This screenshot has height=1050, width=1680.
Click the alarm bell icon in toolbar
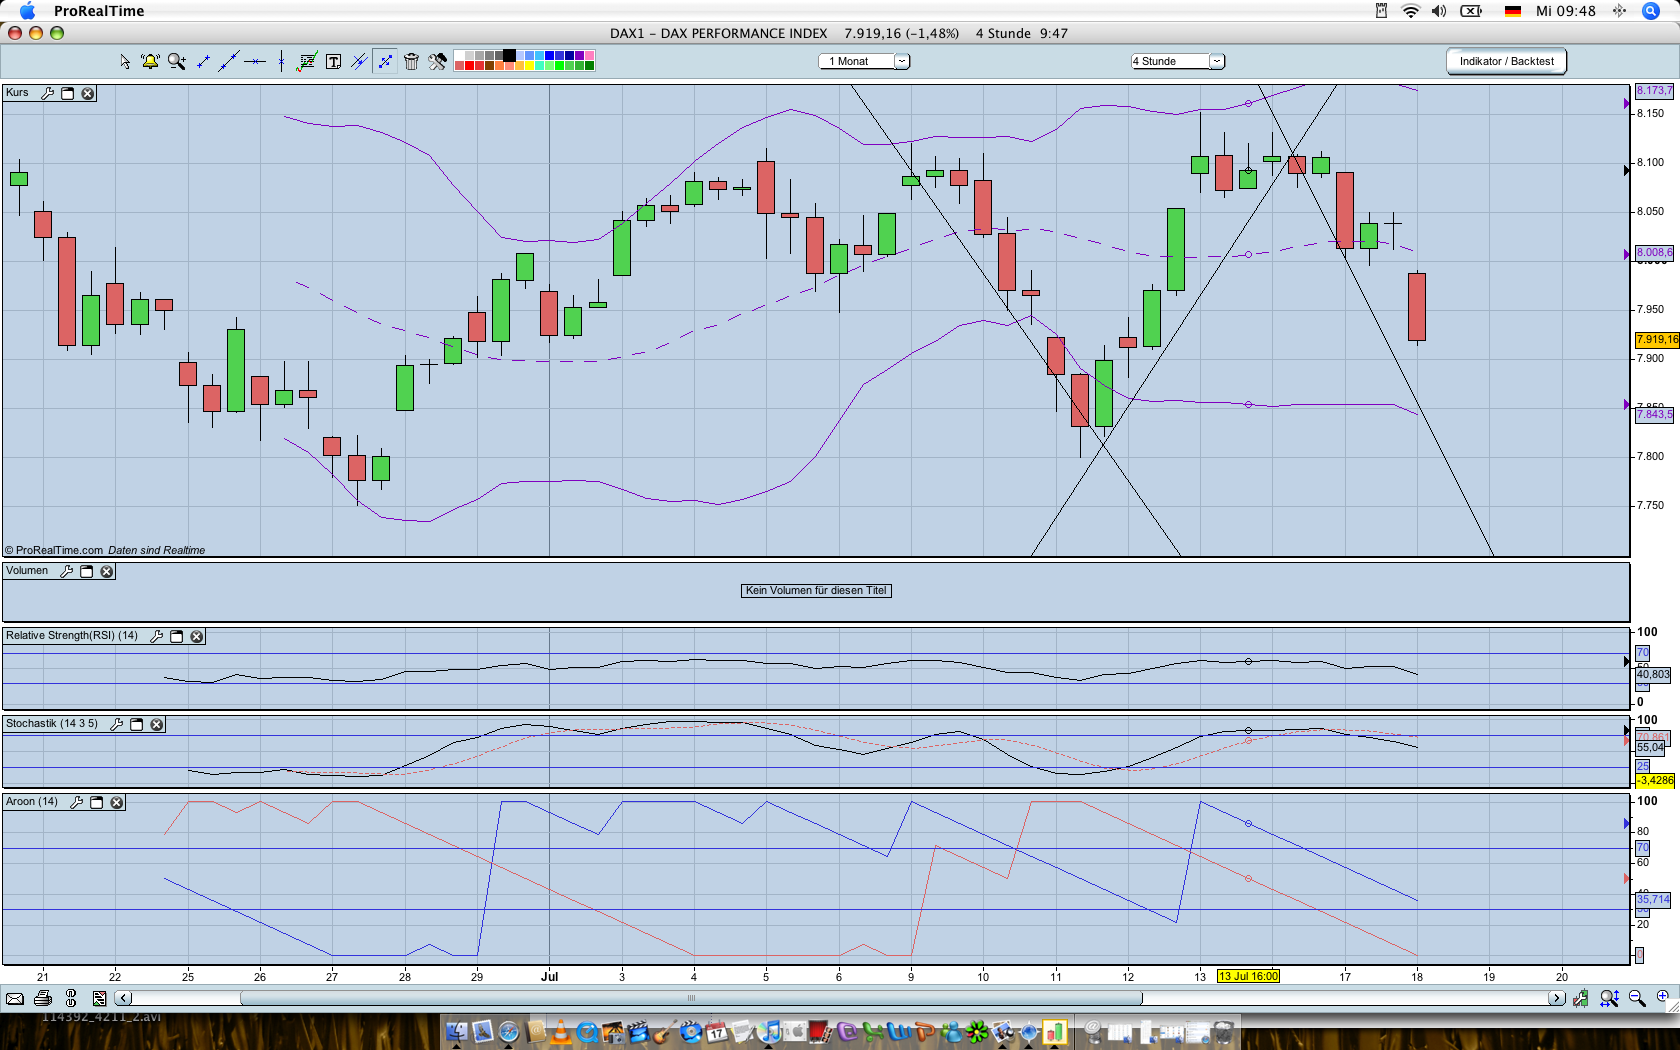point(150,62)
